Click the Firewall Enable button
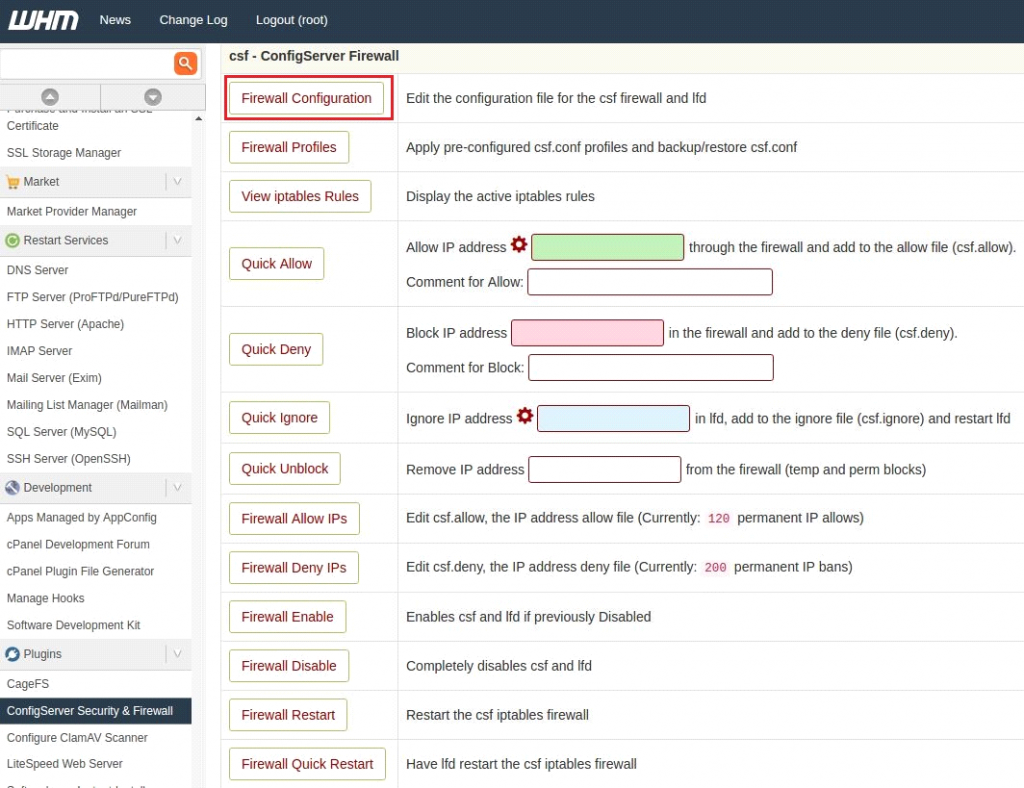The height and width of the screenshot is (788, 1024). point(287,617)
